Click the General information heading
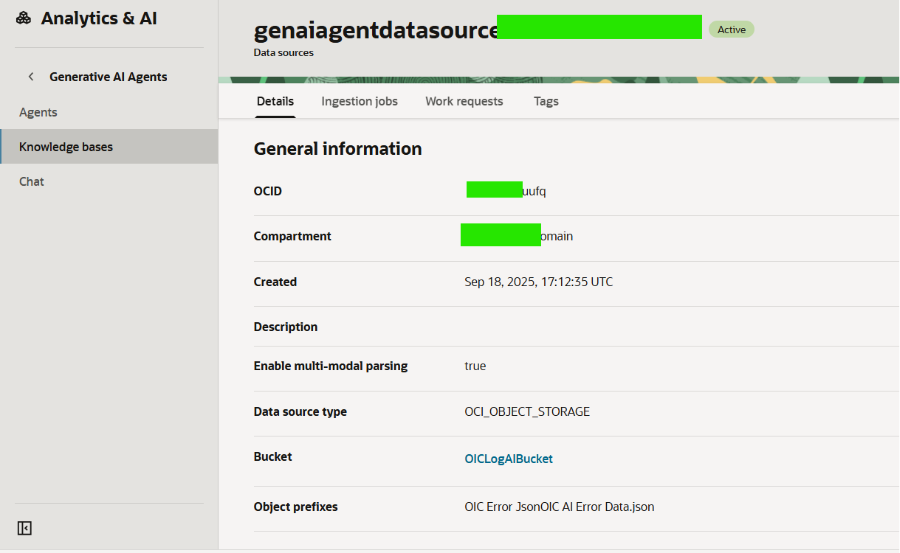The image size is (900, 553). coord(338,149)
